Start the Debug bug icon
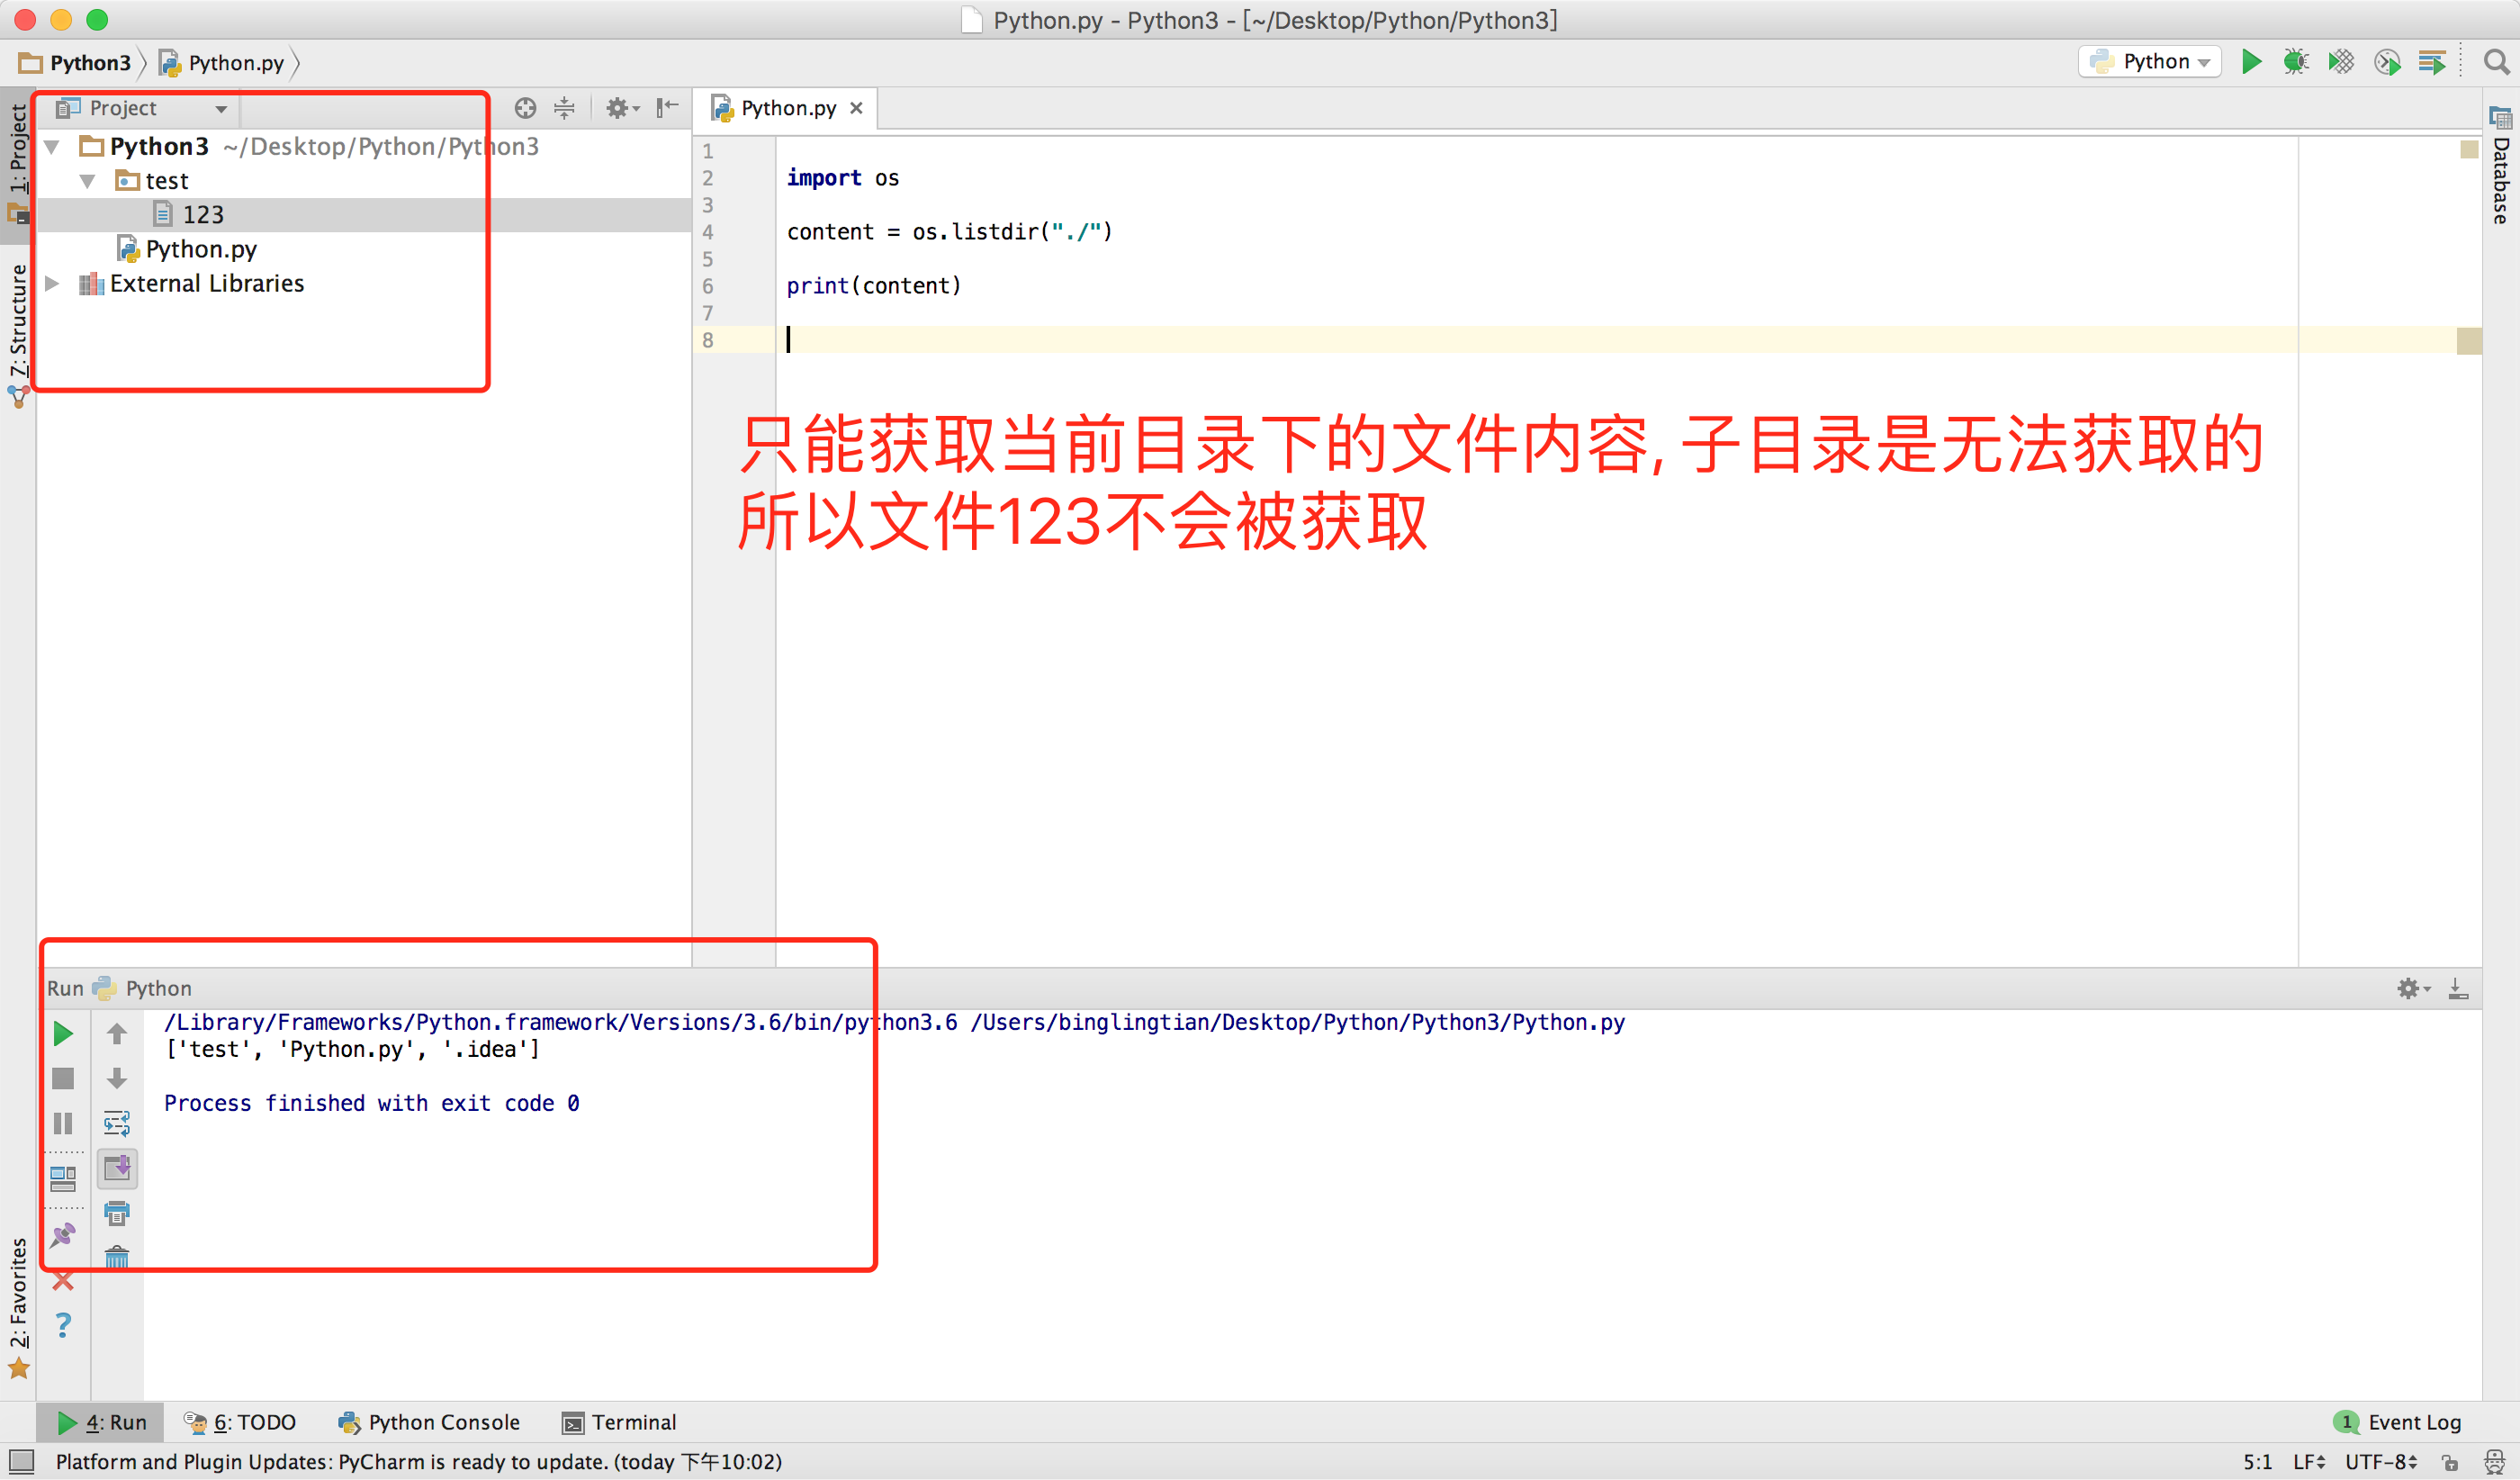 point(2295,62)
